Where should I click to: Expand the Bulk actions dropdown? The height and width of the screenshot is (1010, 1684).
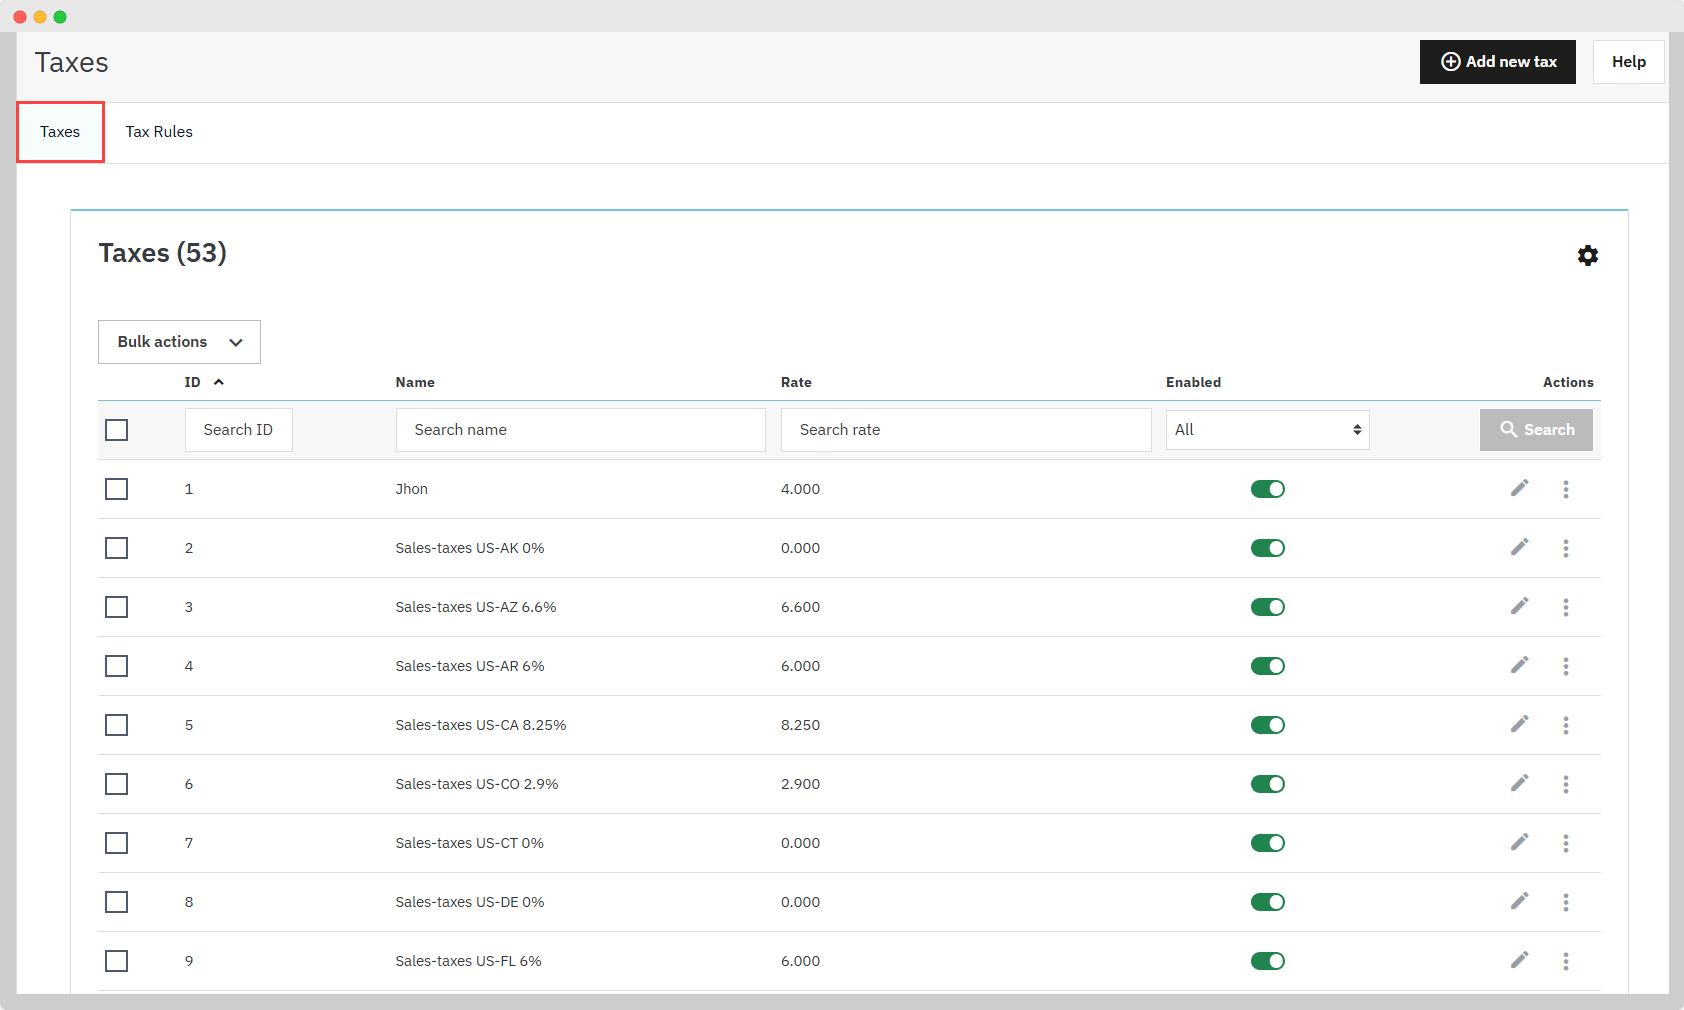pos(179,342)
